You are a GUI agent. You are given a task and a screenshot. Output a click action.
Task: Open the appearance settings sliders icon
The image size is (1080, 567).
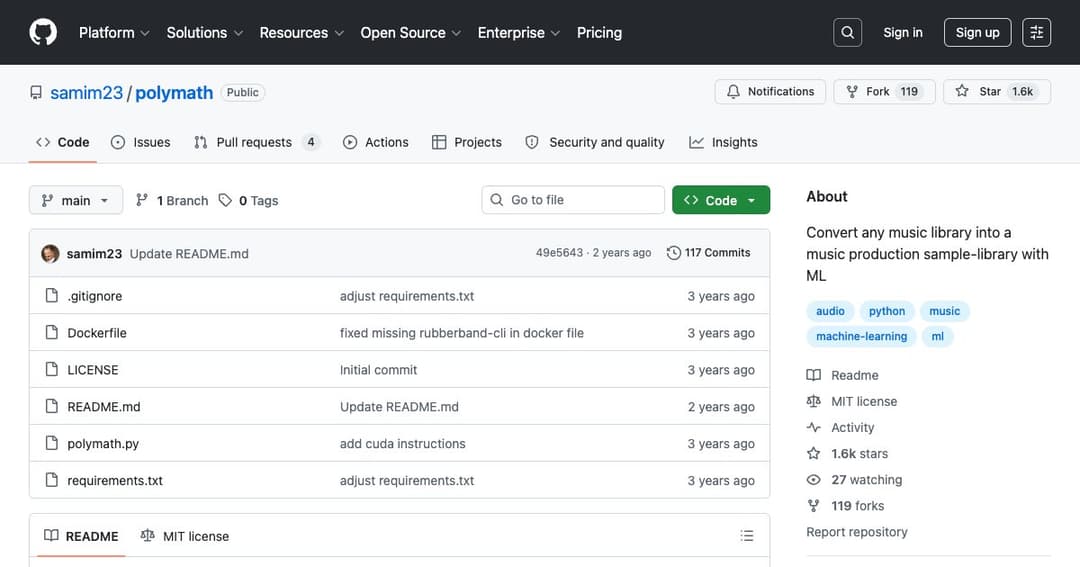[x=1036, y=32]
